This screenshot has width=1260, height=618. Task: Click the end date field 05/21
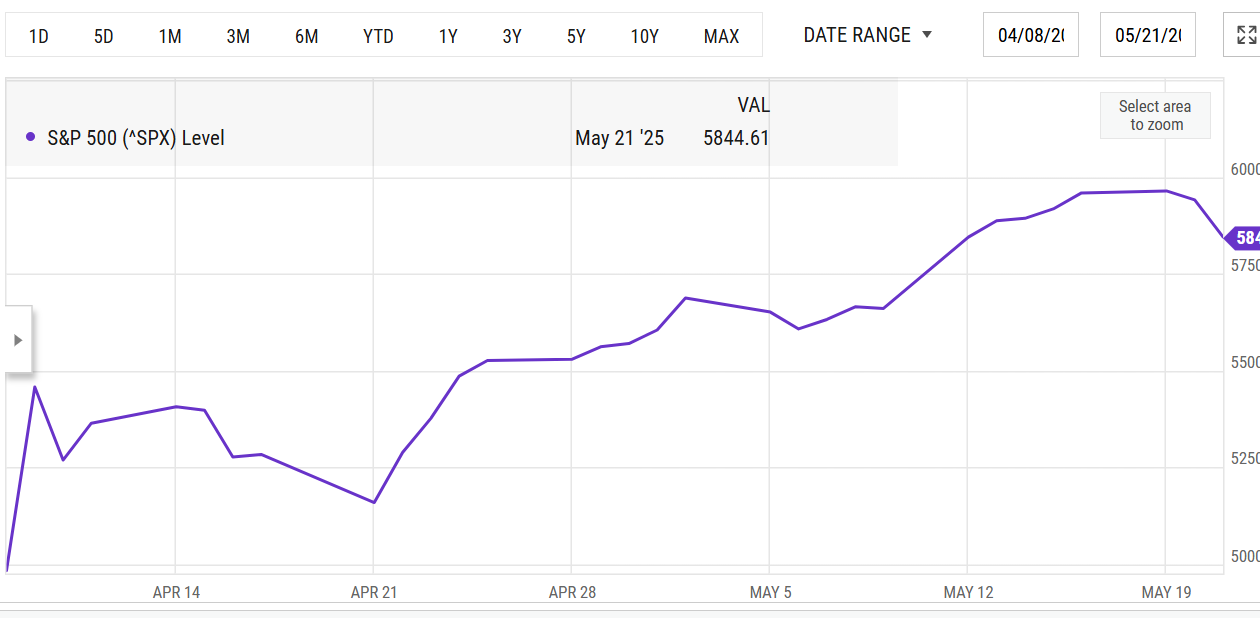(1147, 35)
